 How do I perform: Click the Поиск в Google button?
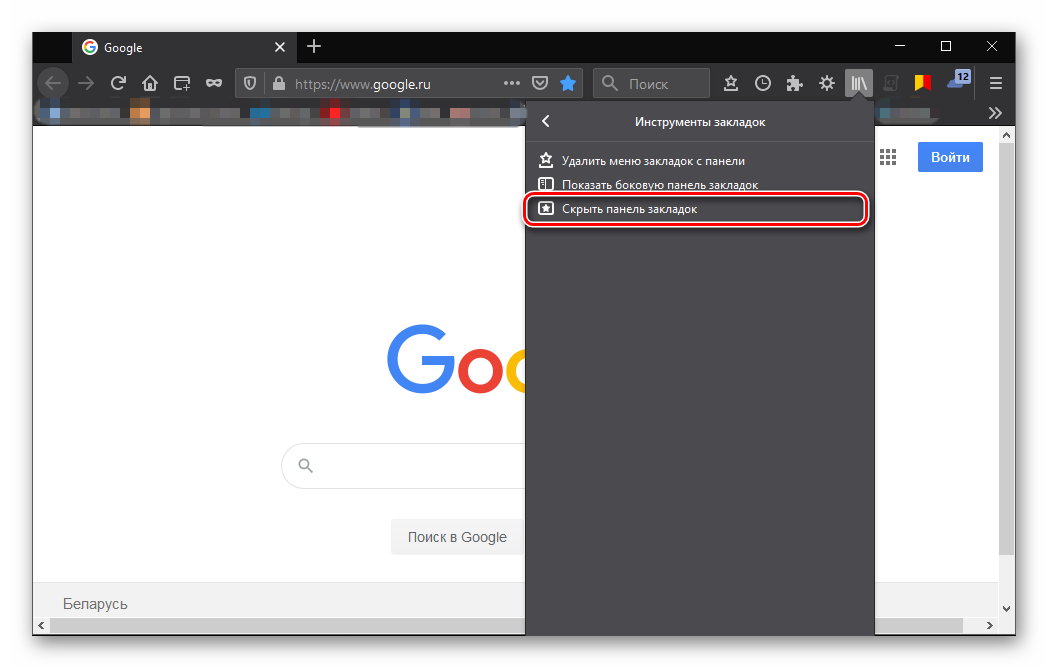(458, 537)
